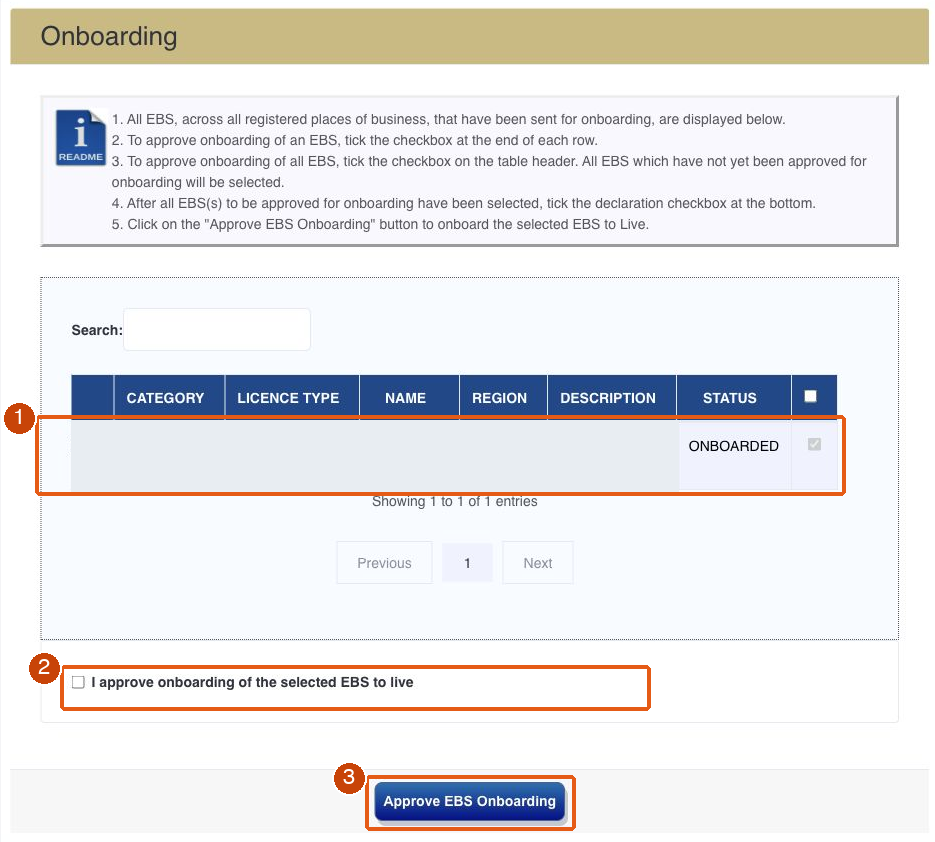Sort by the NAME column header

[409, 398]
